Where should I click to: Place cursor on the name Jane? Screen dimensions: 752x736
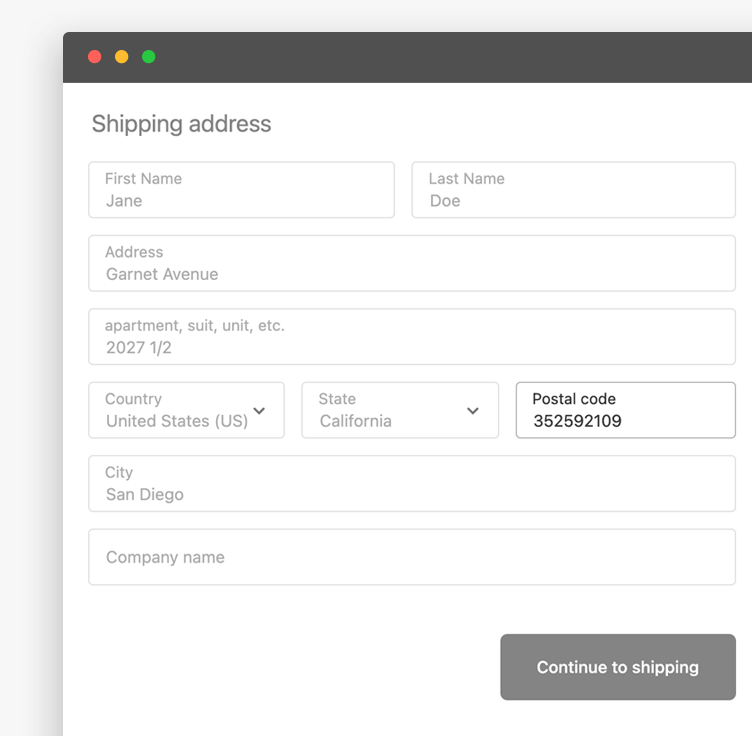(124, 201)
